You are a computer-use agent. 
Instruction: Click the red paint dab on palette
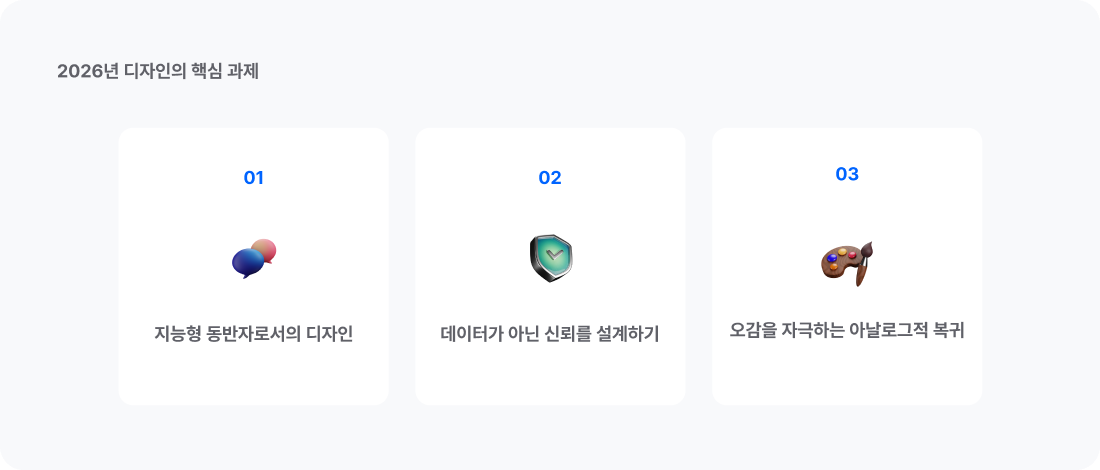pyautogui.click(x=852, y=255)
